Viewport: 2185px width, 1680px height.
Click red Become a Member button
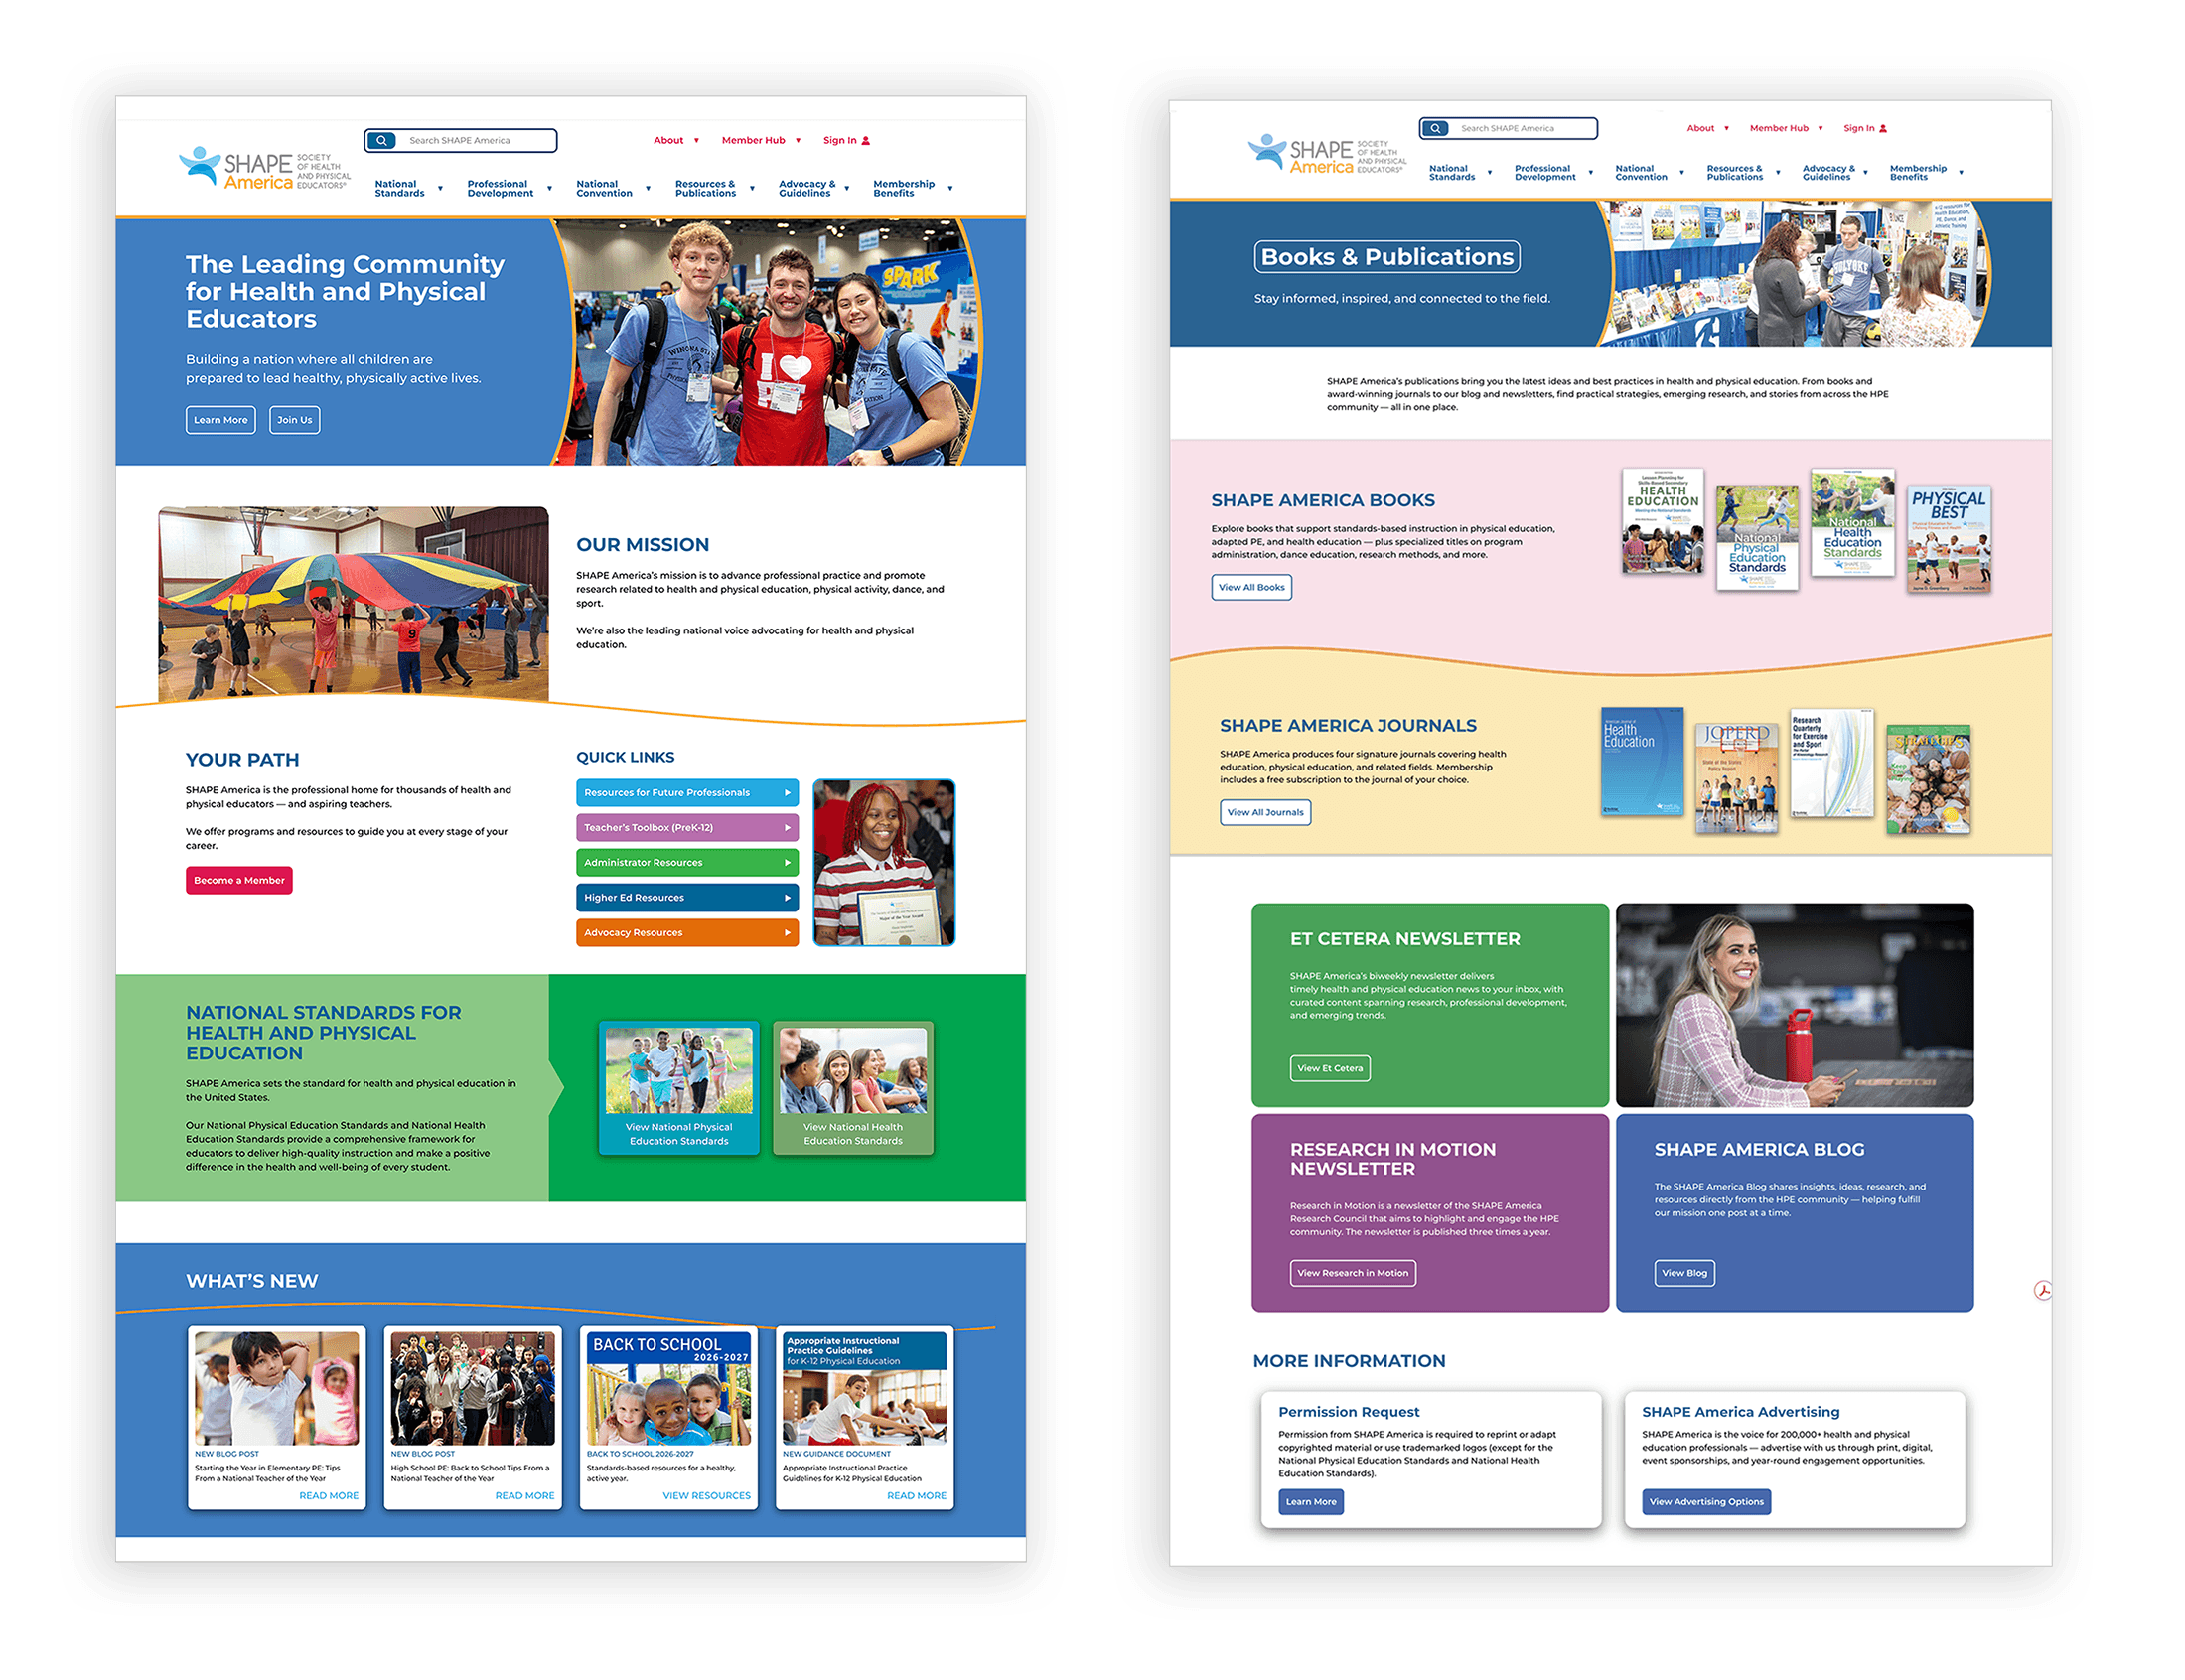point(239,880)
